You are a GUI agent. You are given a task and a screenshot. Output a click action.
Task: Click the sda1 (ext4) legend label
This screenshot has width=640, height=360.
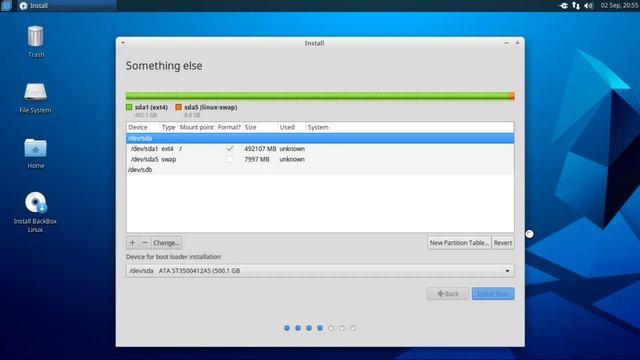click(x=151, y=107)
